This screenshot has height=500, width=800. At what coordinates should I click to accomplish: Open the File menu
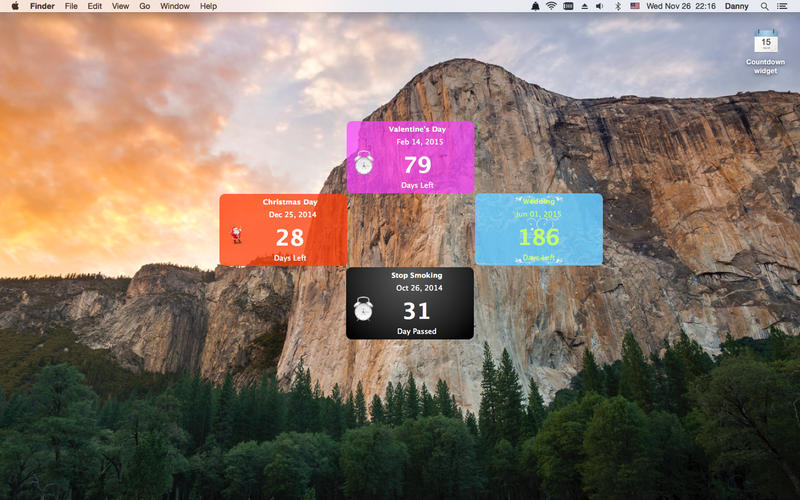[x=71, y=6]
